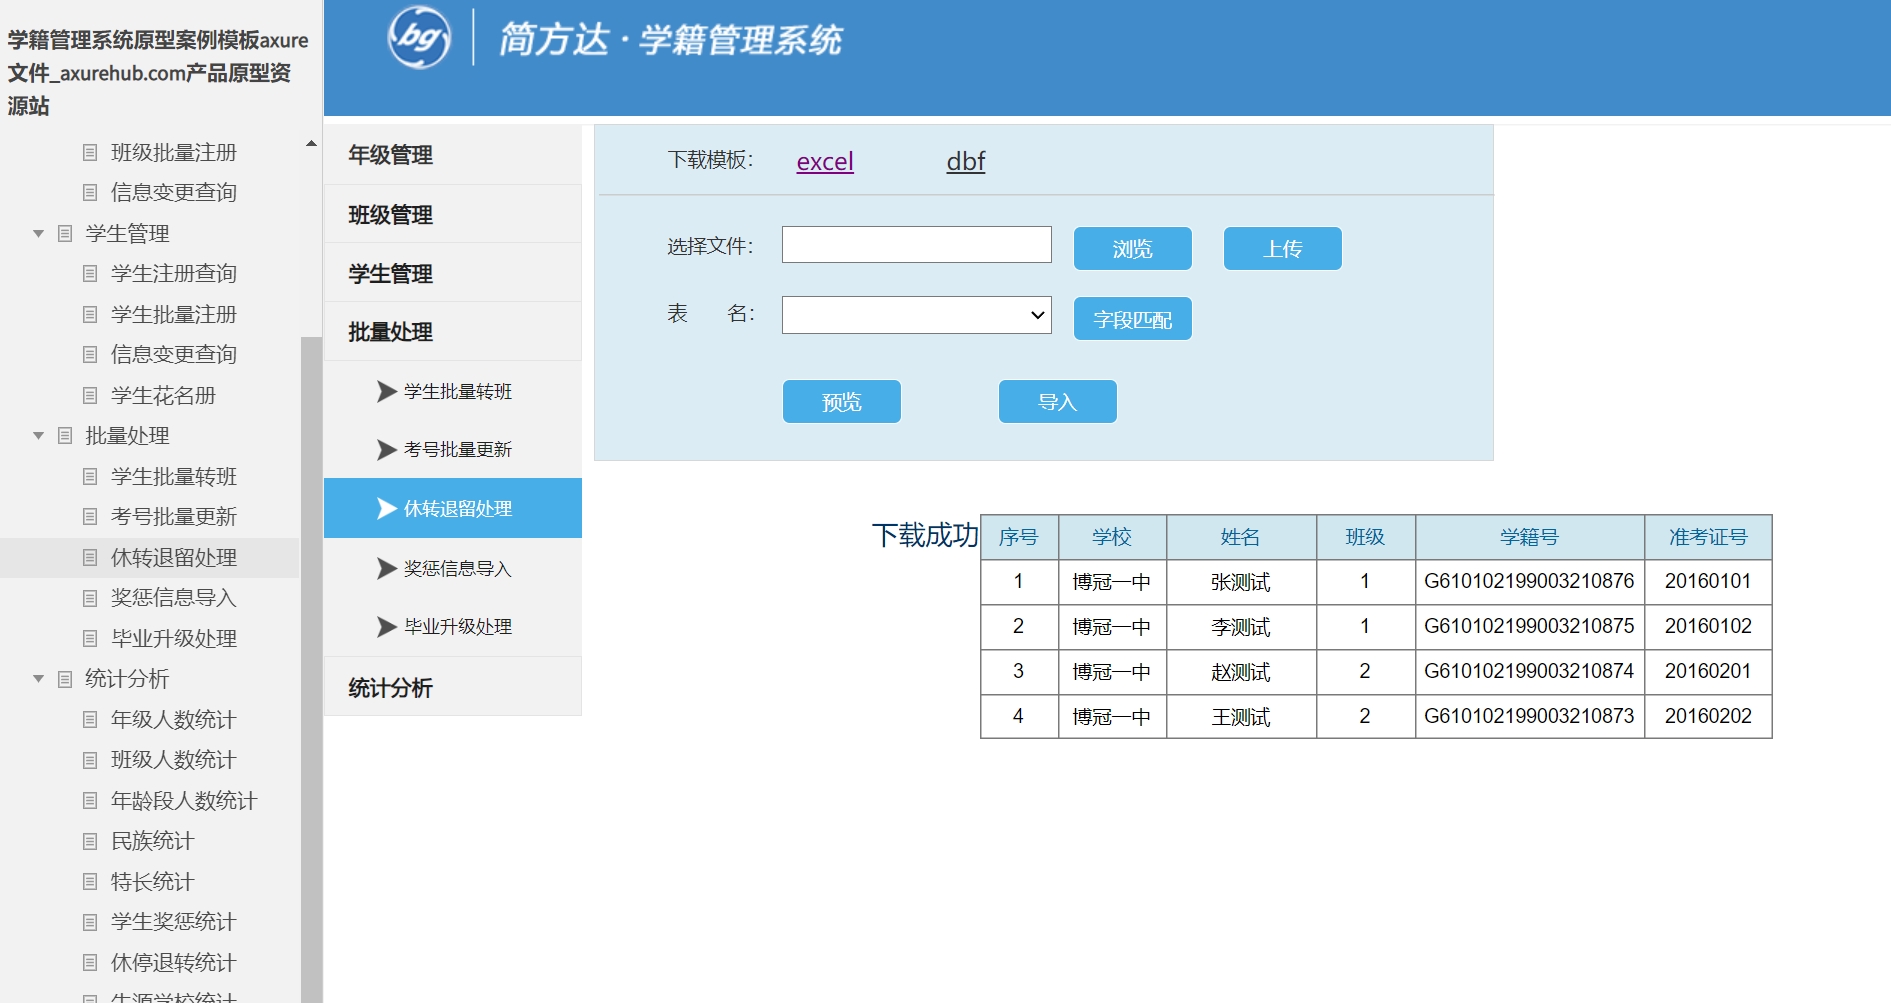Viewport: 1891px width, 1003px height.
Task: Open 特长统计 in sidebar tree
Action: pos(152,881)
